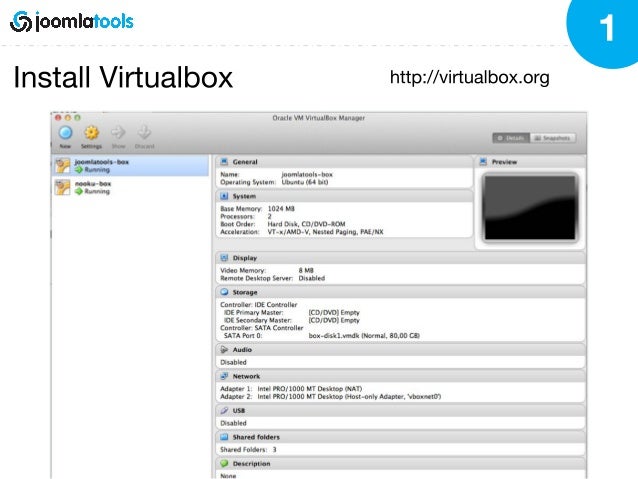Screen dimensions: 638x479
Task: Click the Network section icon
Action: tap(224, 376)
